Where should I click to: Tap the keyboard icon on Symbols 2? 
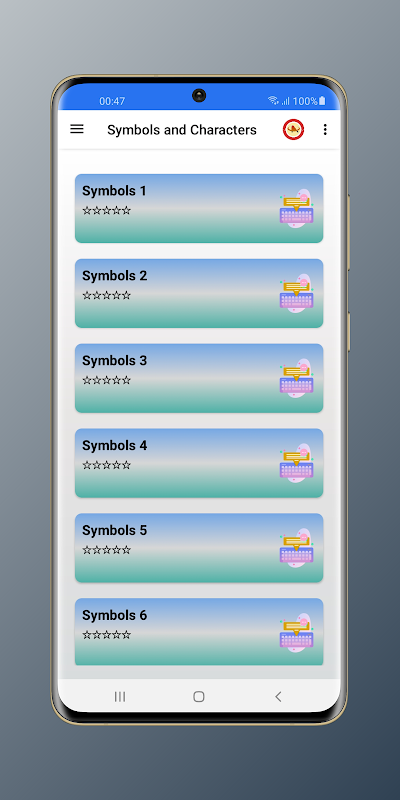coord(296,294)
